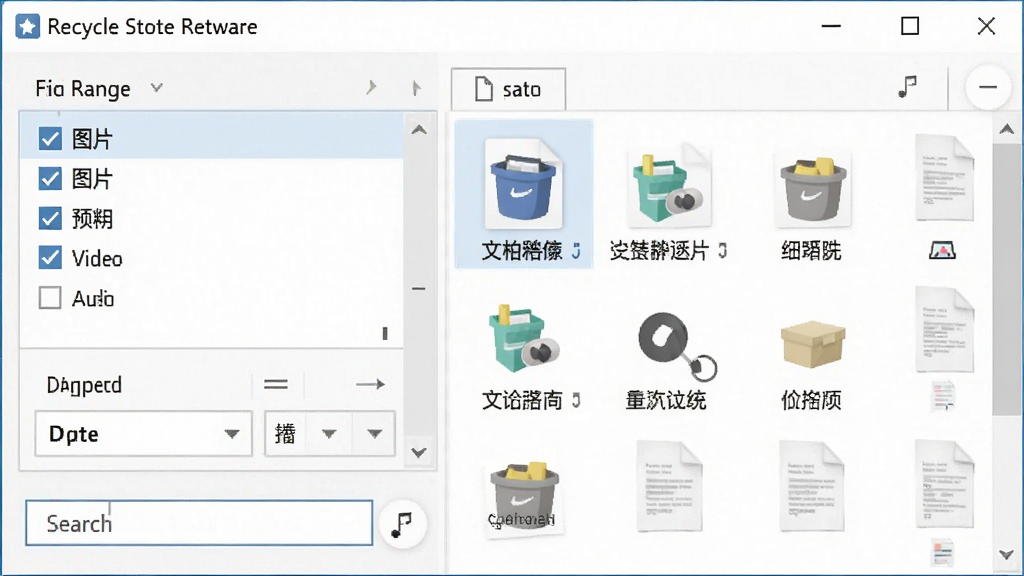This screenshot has width=1024, height=576.
Task: Open the last dropdown arrow in 播 group
Action: coord(374,434)
